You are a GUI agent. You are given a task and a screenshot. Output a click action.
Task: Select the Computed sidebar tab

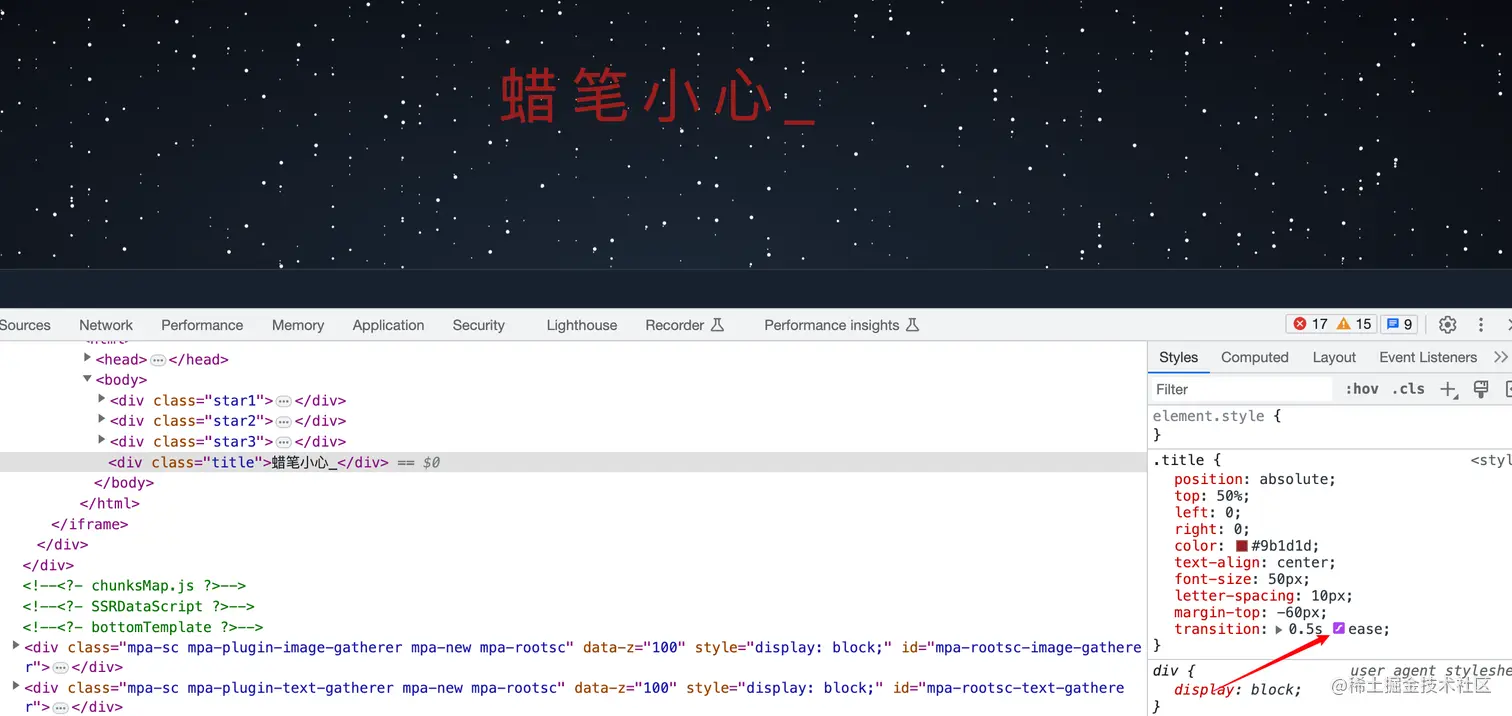(x=1255, y=357)
